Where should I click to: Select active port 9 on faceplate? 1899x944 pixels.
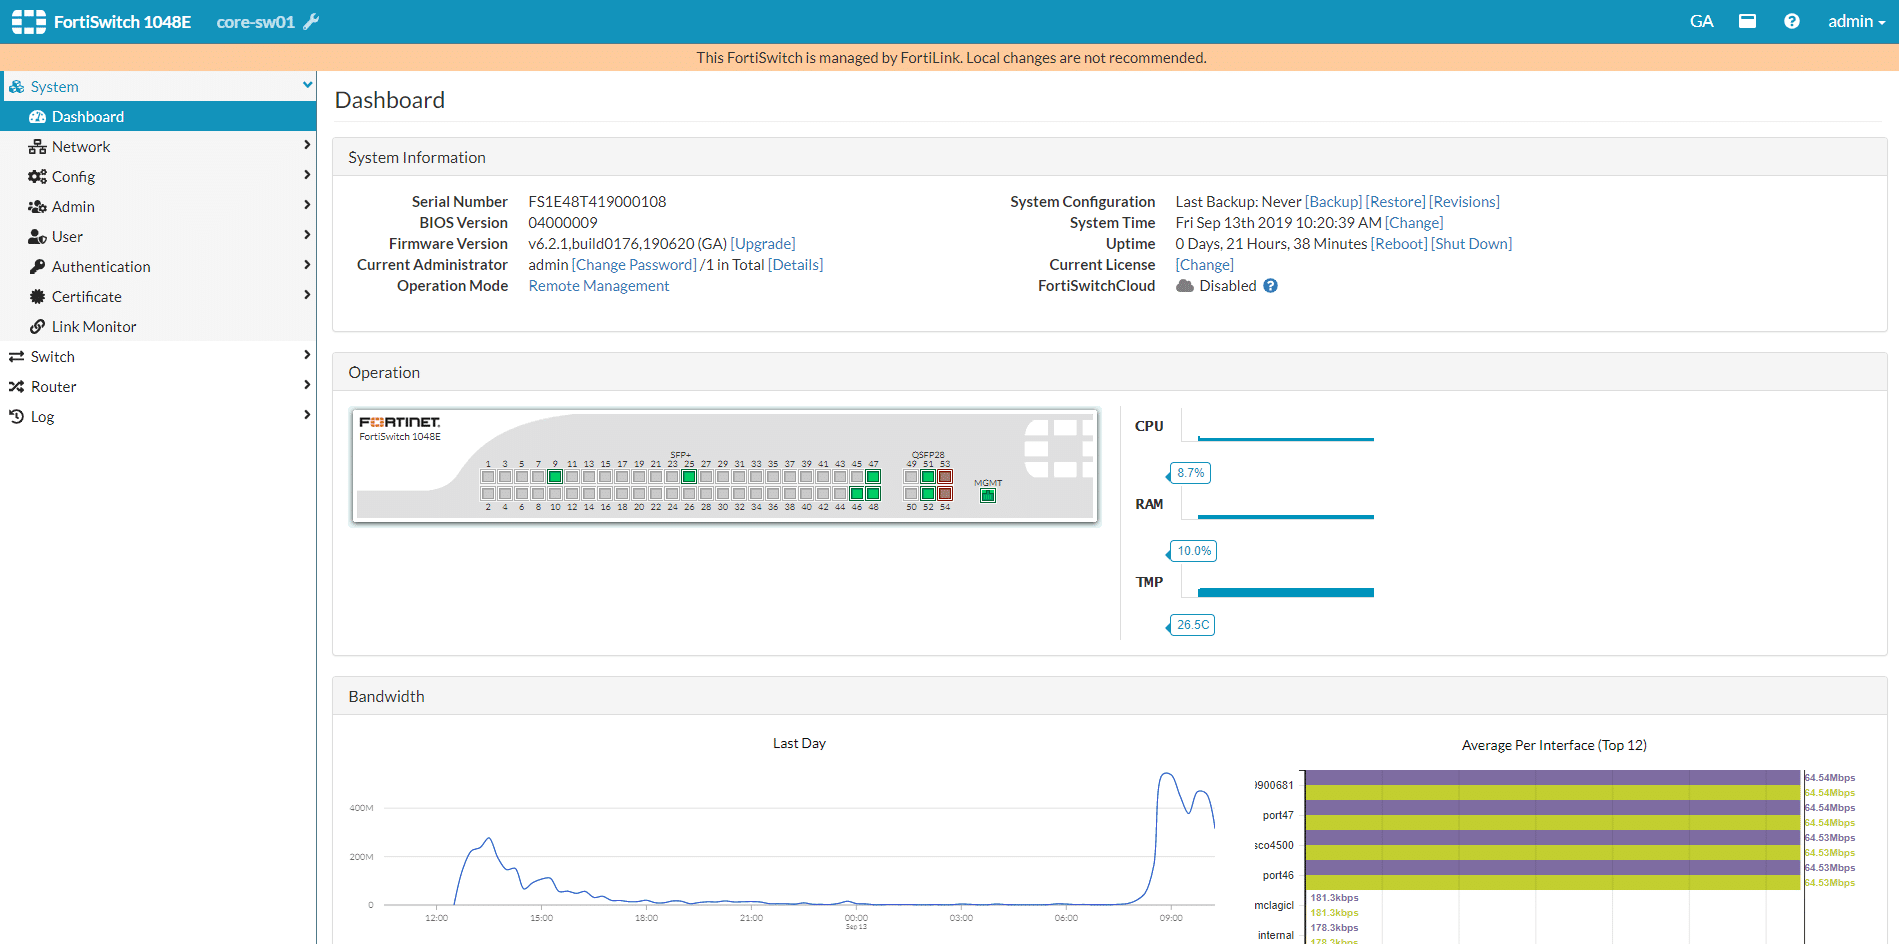click(555, 477)
